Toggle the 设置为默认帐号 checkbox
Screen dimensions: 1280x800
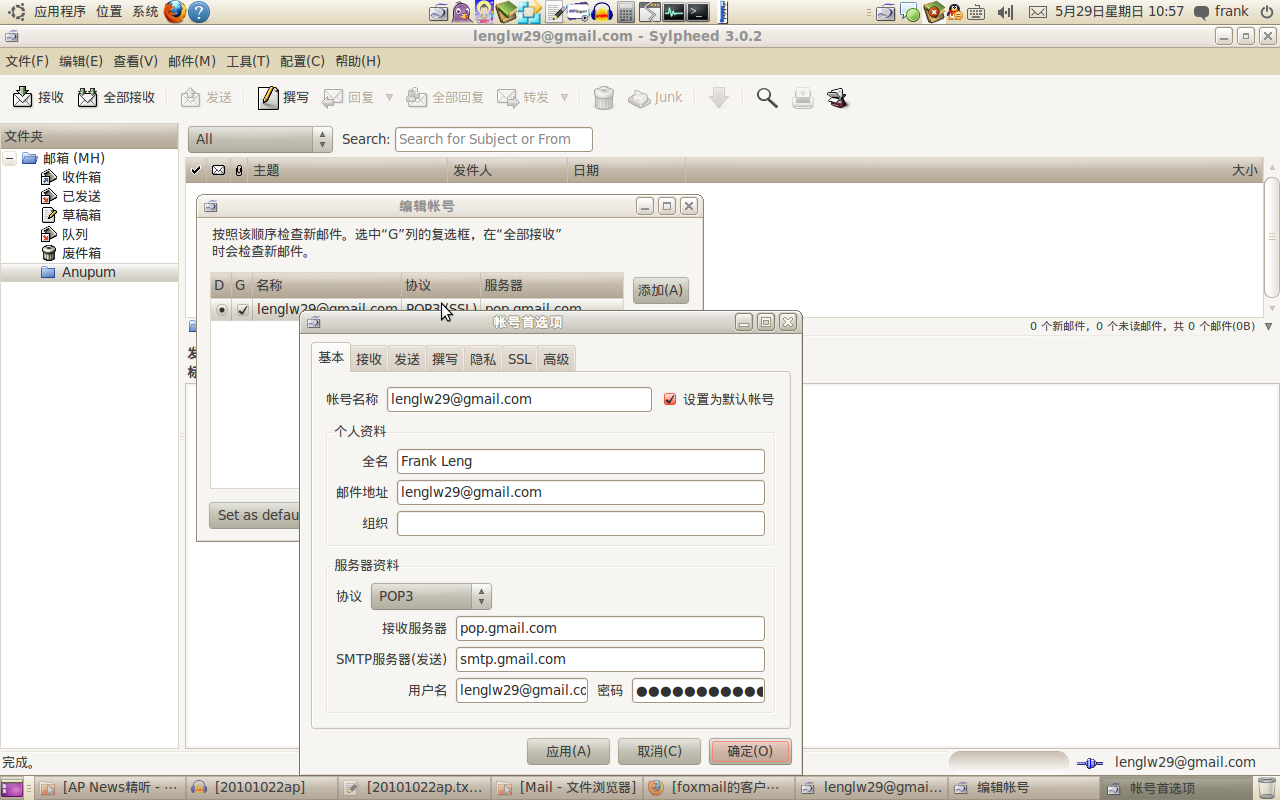coord(671,399)
